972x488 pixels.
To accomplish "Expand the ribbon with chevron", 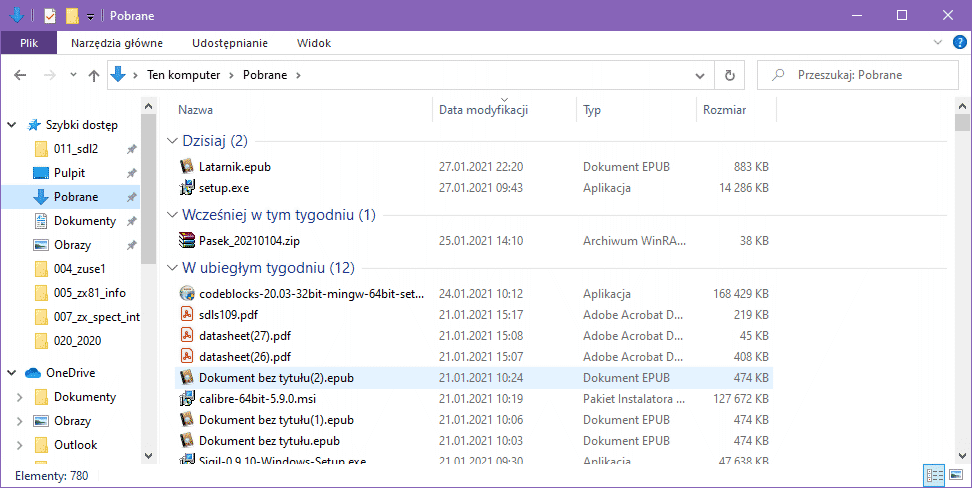I will tap(937, 43).
